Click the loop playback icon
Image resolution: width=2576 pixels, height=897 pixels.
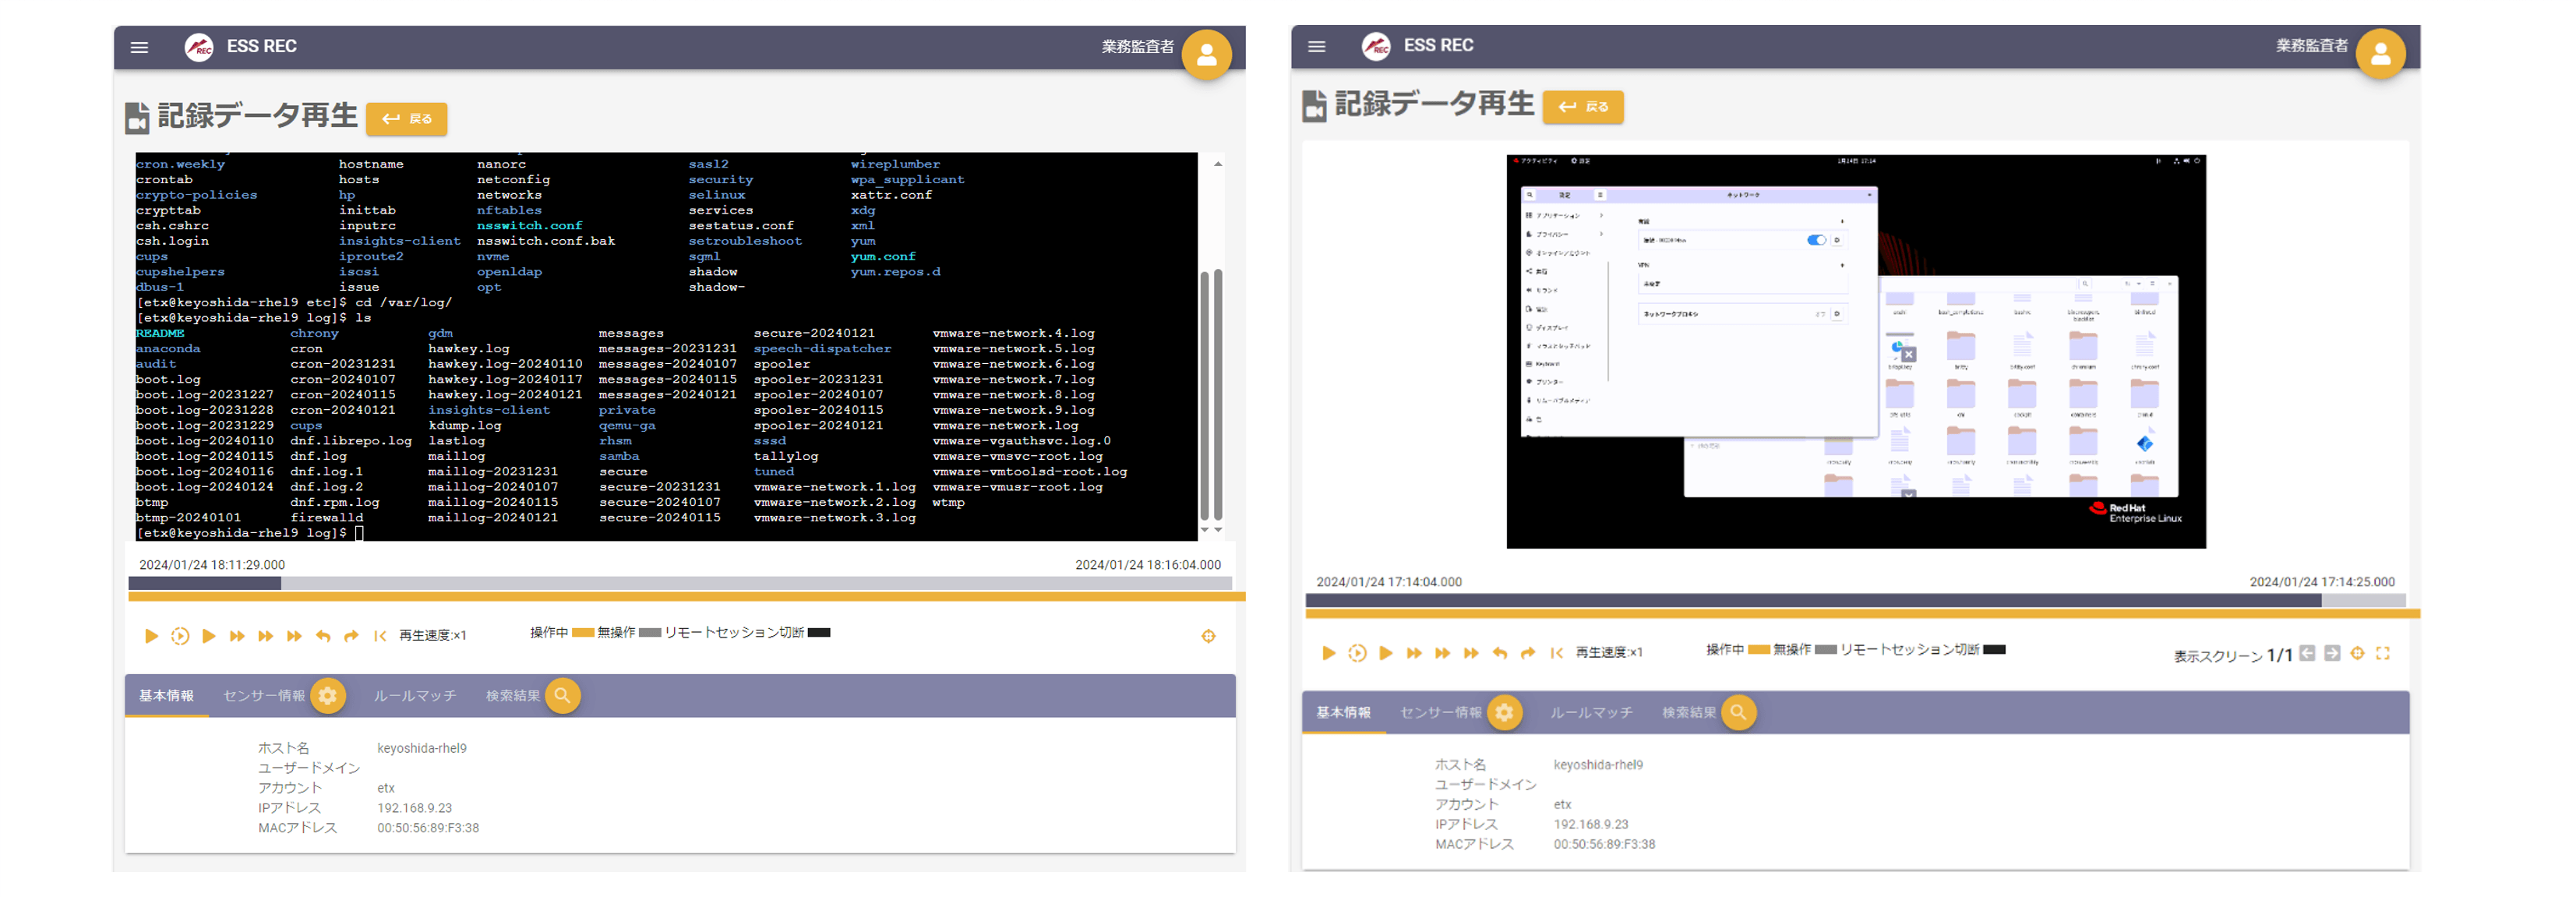coord(180,635)
